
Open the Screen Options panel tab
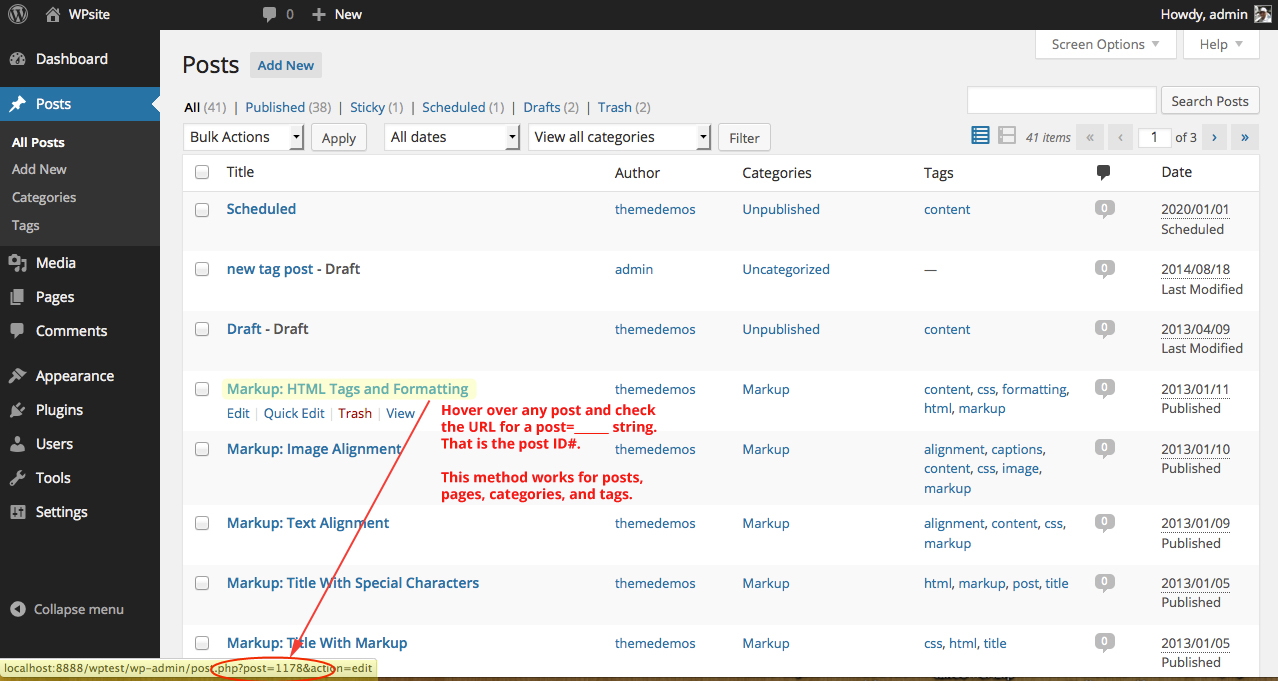[x=1105, y=44]
